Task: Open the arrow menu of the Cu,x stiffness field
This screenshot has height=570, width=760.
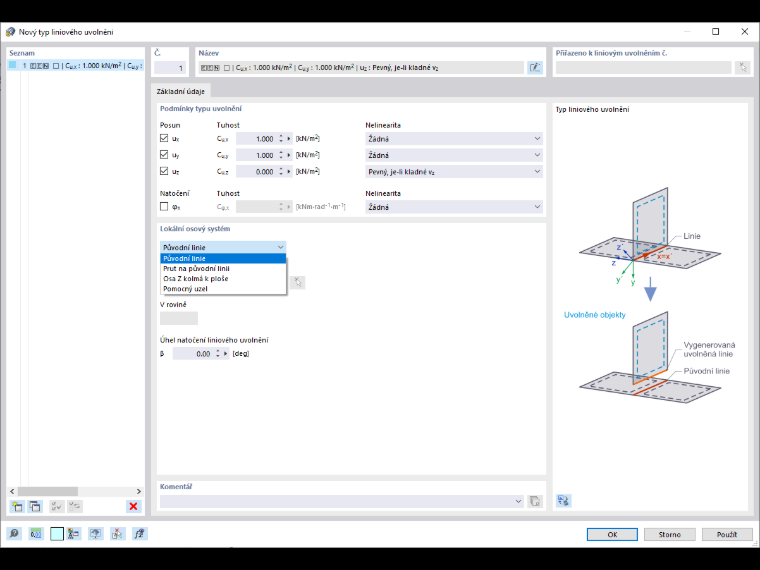Action: (289, 139)
